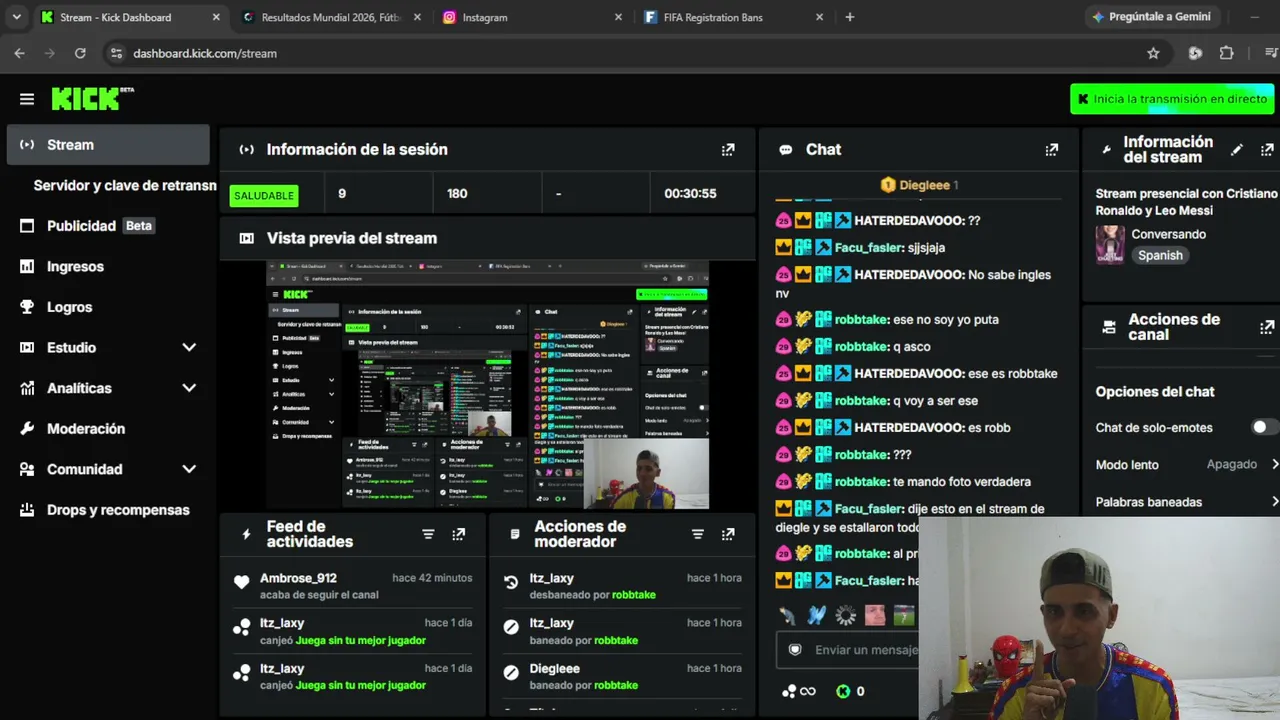Click the Spanish language tag
The width and height of the screenshot is (1280, 720).
pyautogui.click(x=1160, y=255)
